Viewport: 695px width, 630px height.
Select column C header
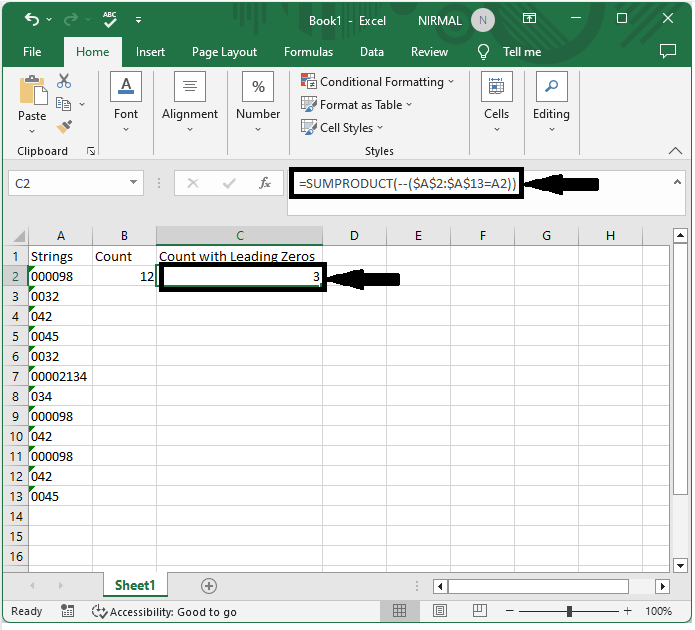[239, 236]
